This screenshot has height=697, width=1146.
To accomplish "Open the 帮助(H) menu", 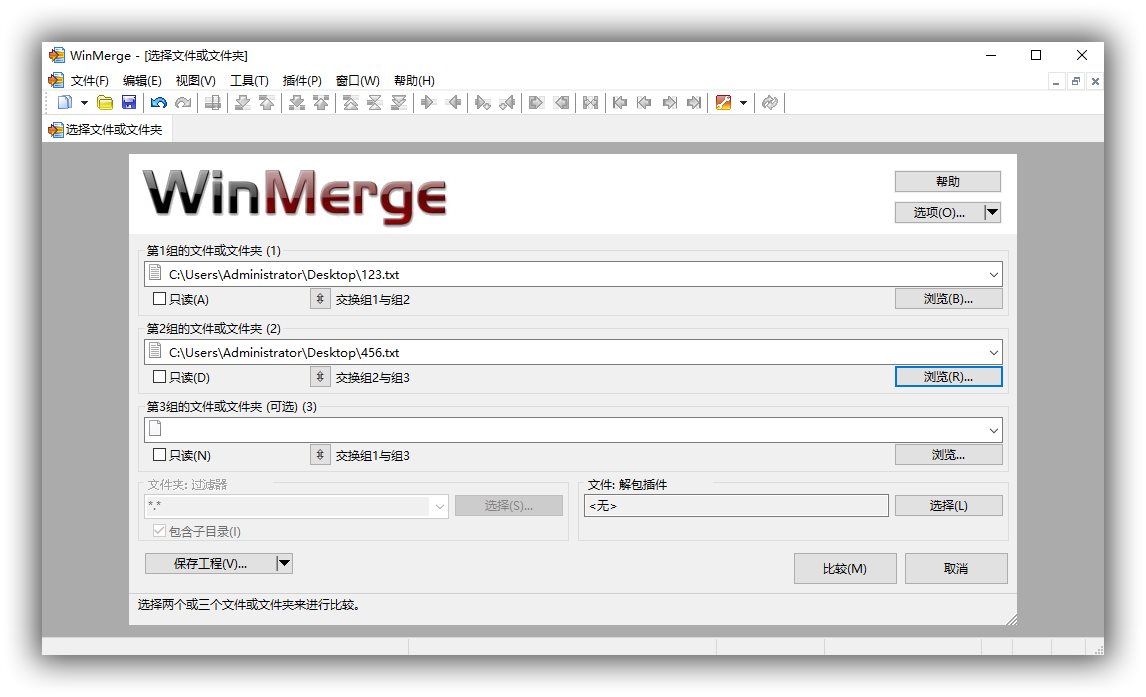I will click(x=414, y=80).
